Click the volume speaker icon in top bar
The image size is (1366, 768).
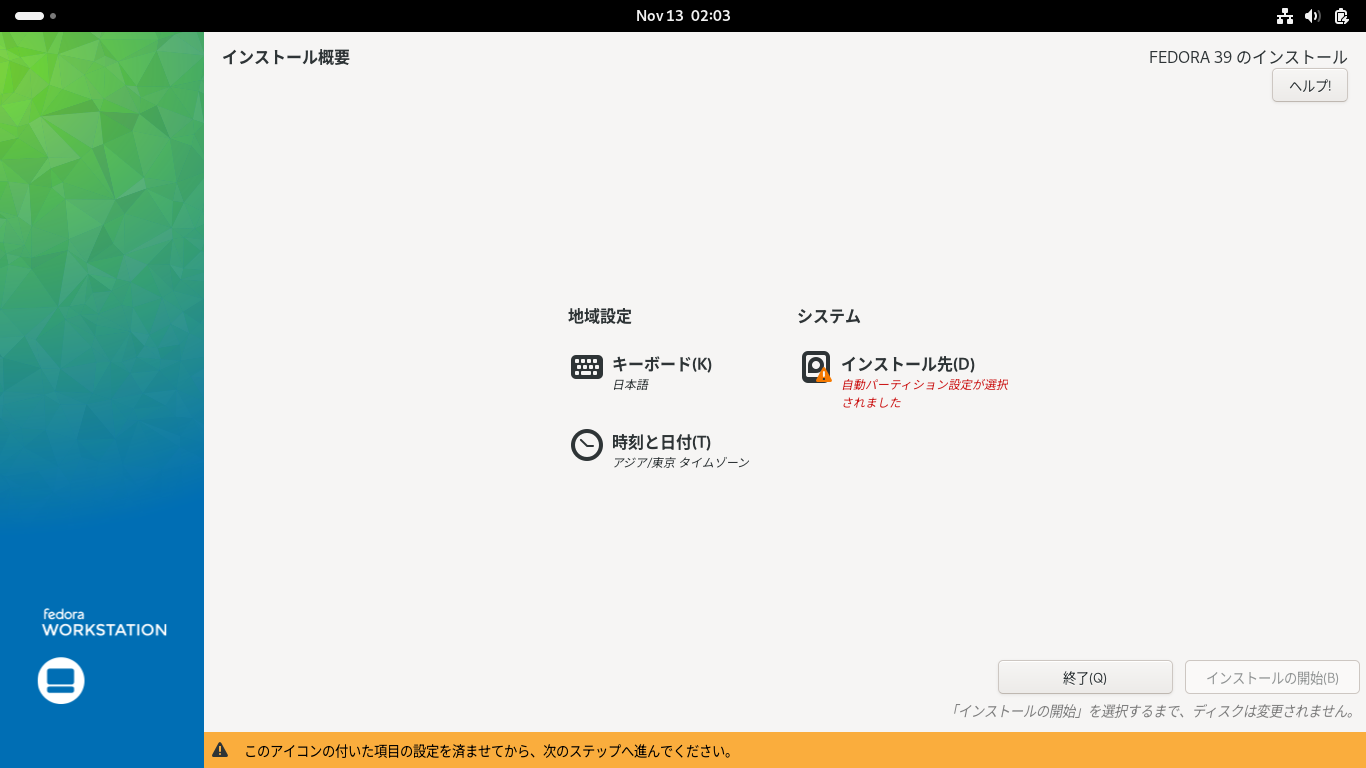(x=1313, y=16)
